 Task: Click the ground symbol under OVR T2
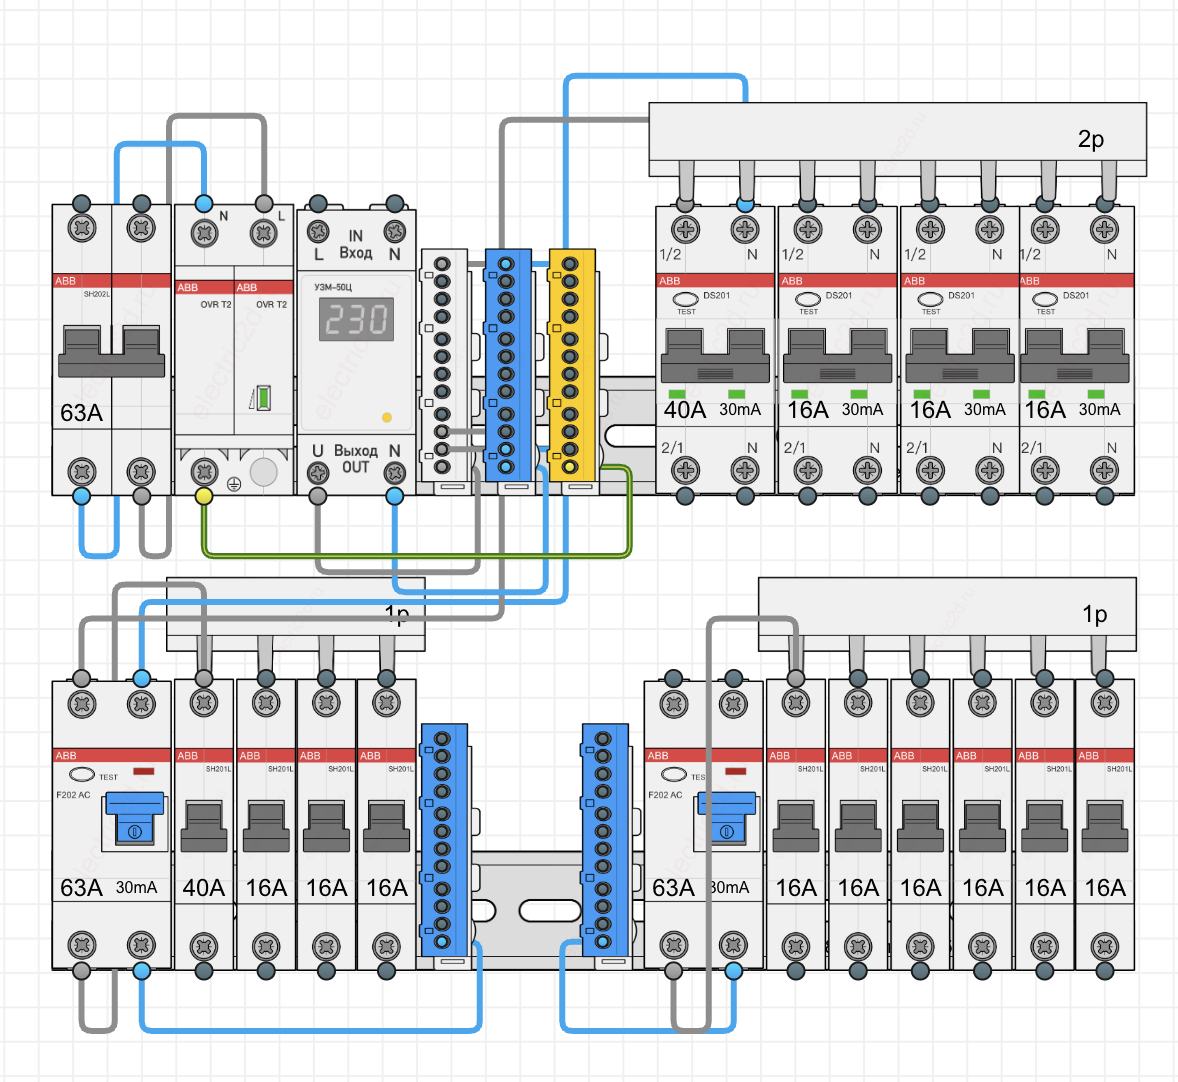click(233, 484)
